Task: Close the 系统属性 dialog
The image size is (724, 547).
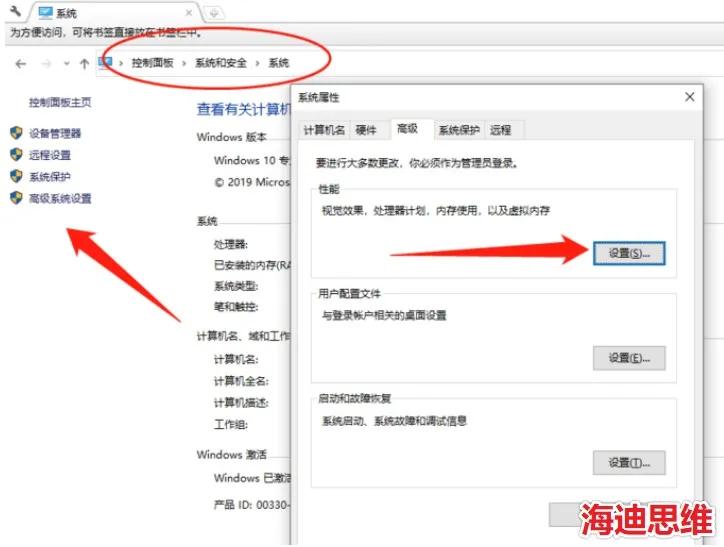Action: pyautogui.click(x=689, y=97)
